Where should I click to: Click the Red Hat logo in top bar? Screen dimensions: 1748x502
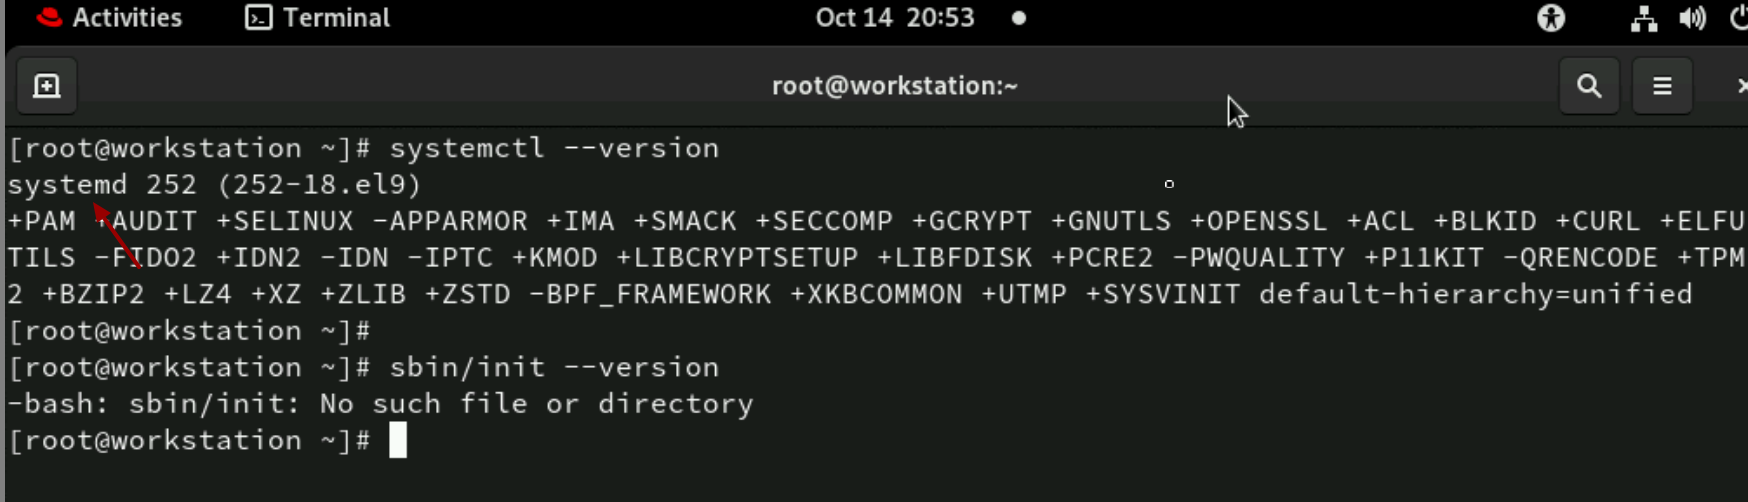point(48,18)
